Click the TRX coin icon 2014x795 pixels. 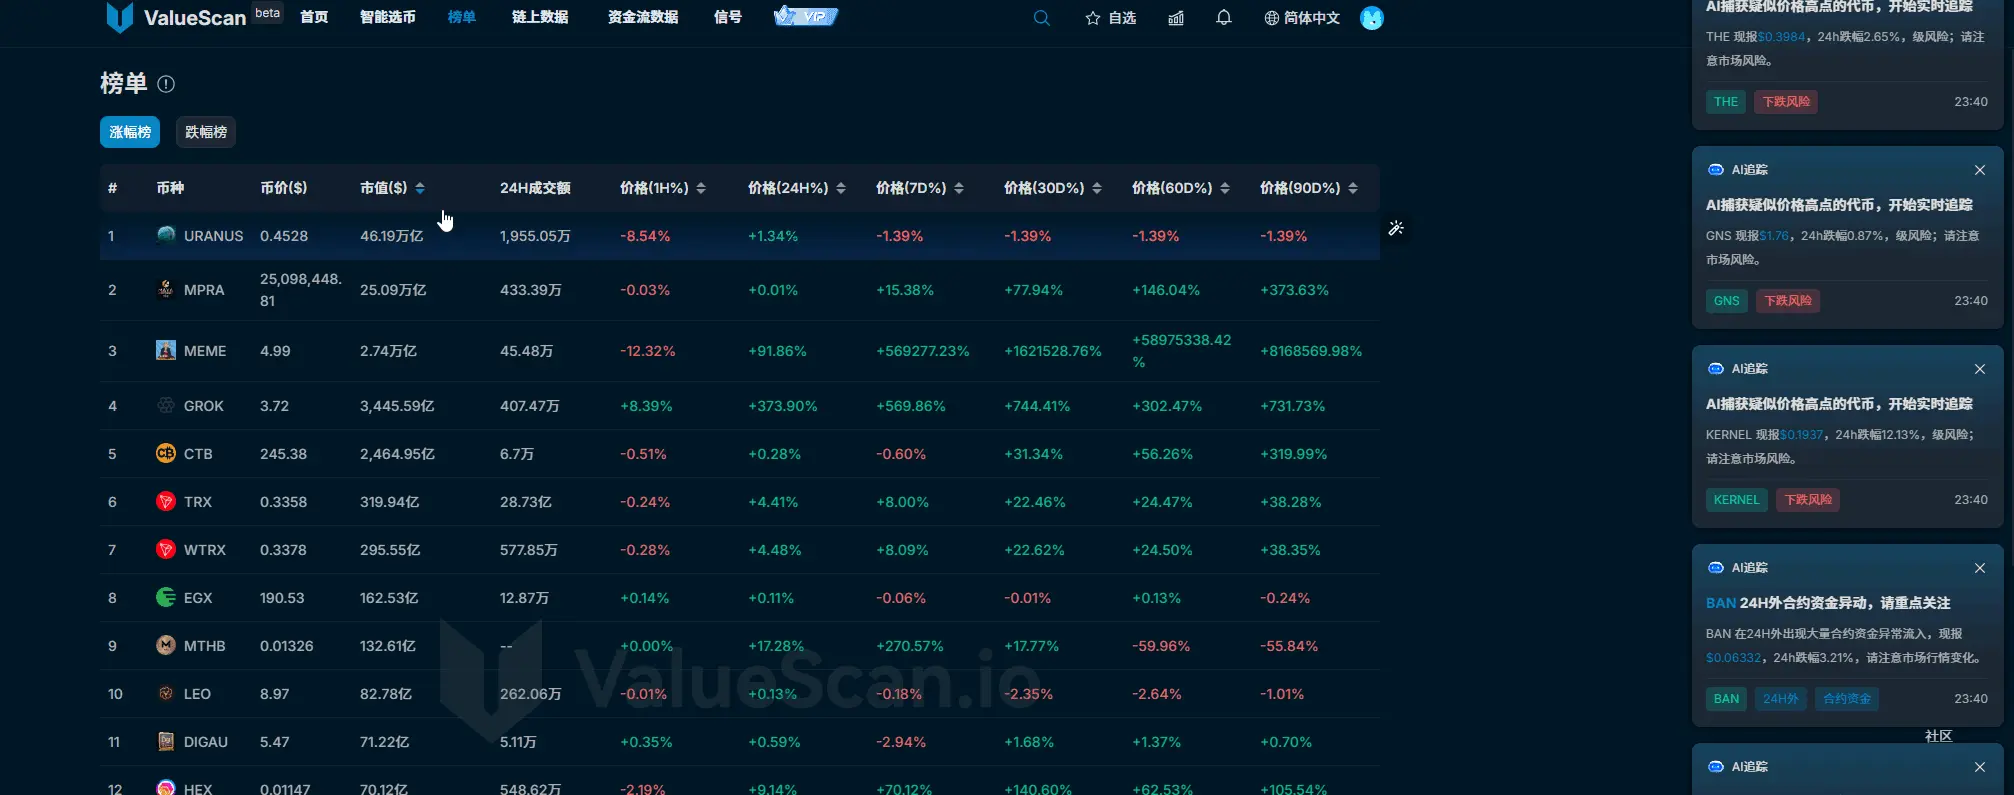(166, 501)
